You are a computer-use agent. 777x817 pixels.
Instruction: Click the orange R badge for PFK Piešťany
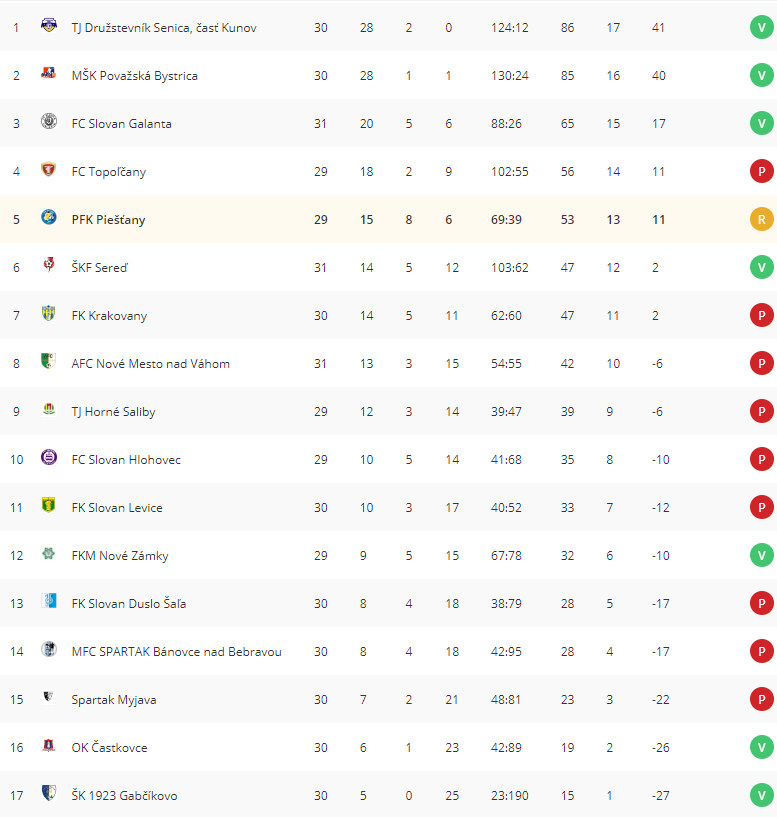[x=761, y=219]
